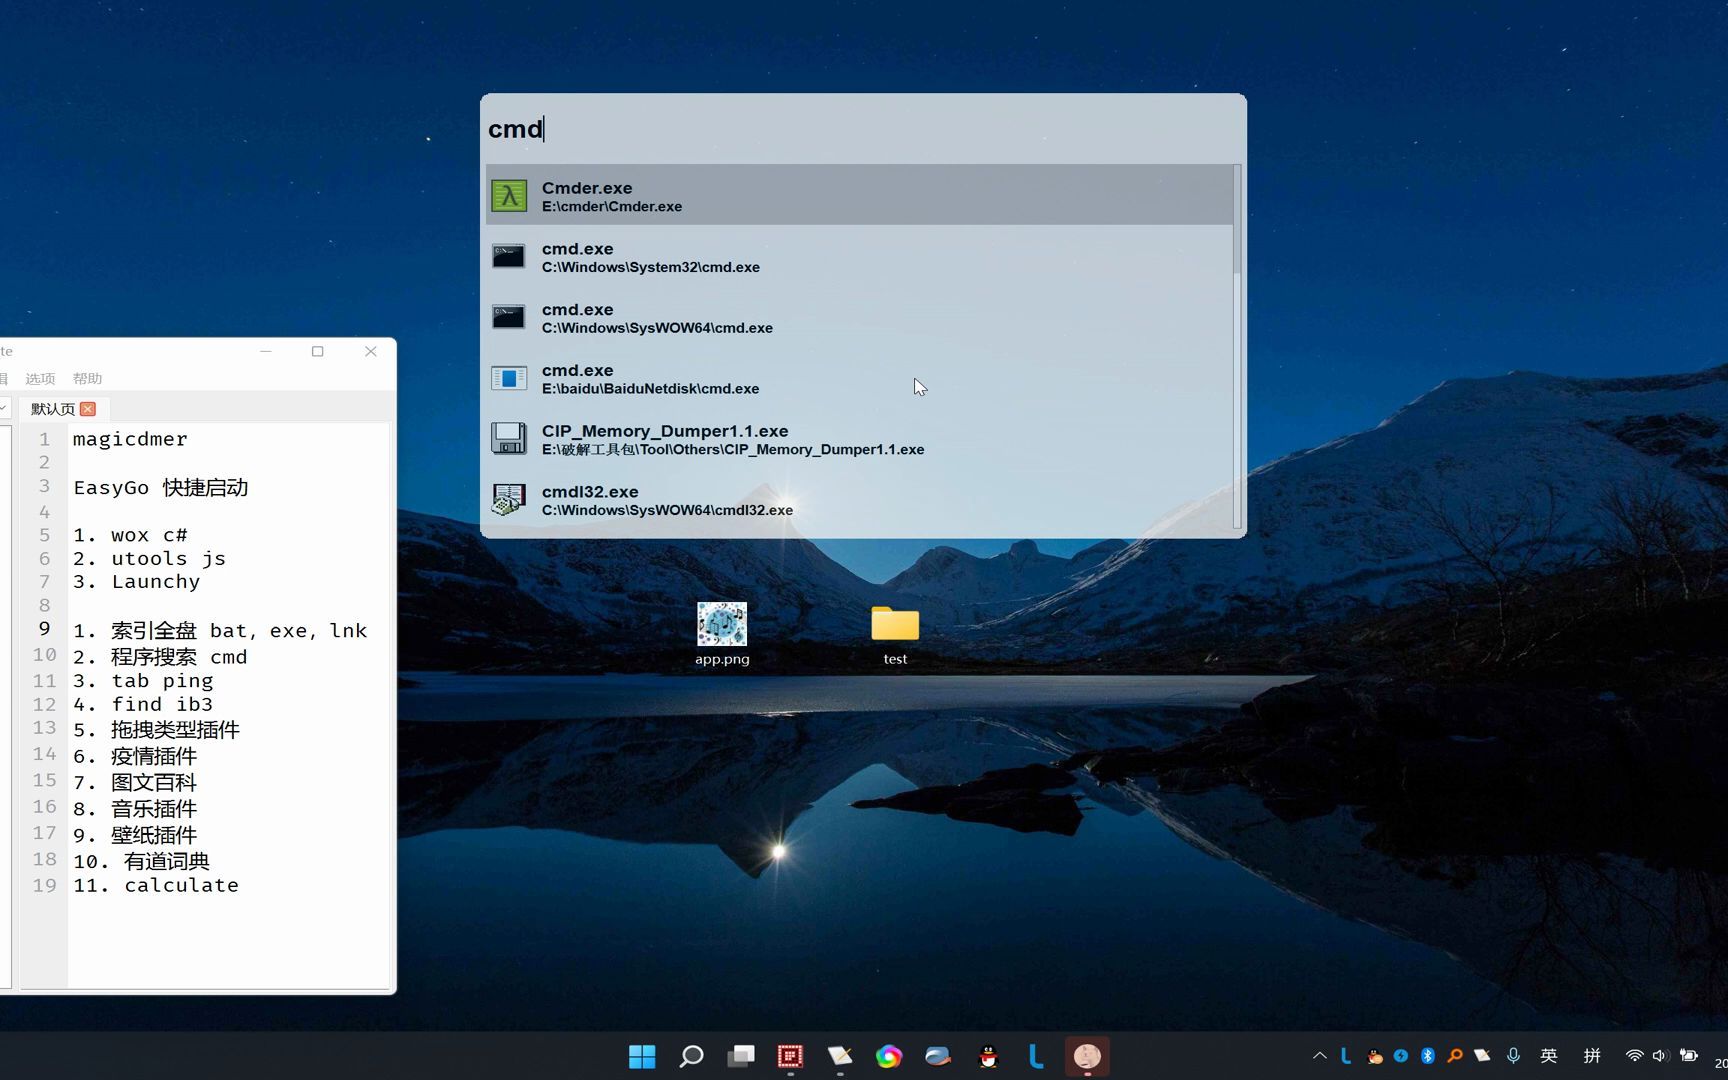Open app.png on the desktop
Screen dimensions: 1728x1080
[722, 634]
